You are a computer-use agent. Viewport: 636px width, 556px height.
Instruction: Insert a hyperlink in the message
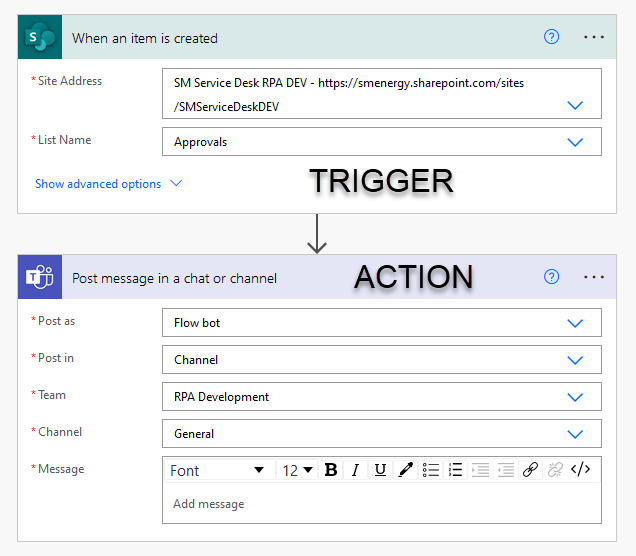pyautogui.click(x=530, y=470)
